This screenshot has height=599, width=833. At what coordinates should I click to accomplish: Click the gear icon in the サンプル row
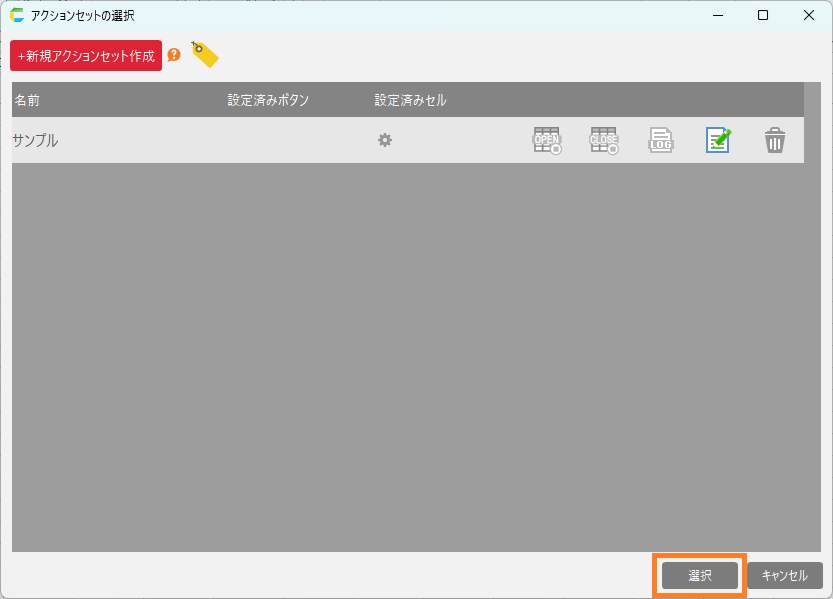384,141
